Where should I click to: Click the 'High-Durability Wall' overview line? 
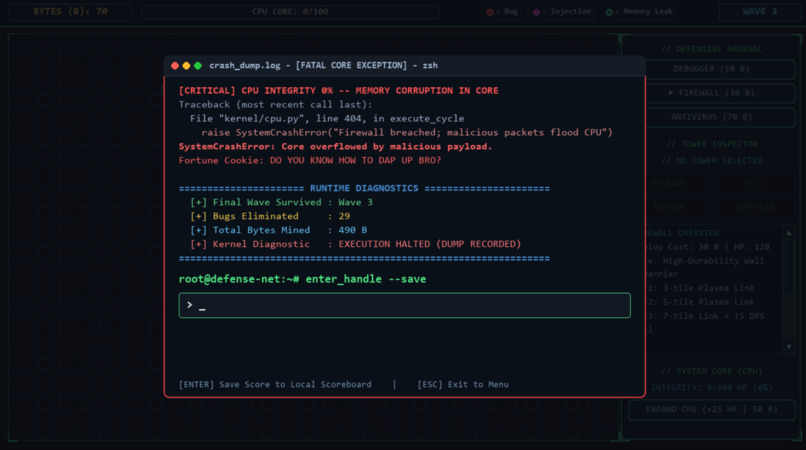click(705, 261)
